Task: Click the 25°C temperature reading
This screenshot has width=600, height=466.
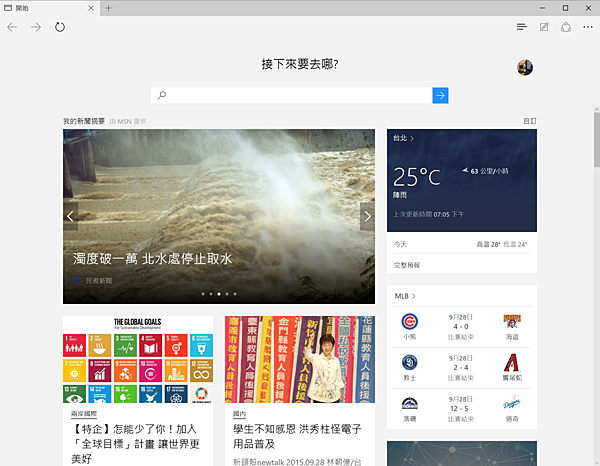Action: point(417,178)
